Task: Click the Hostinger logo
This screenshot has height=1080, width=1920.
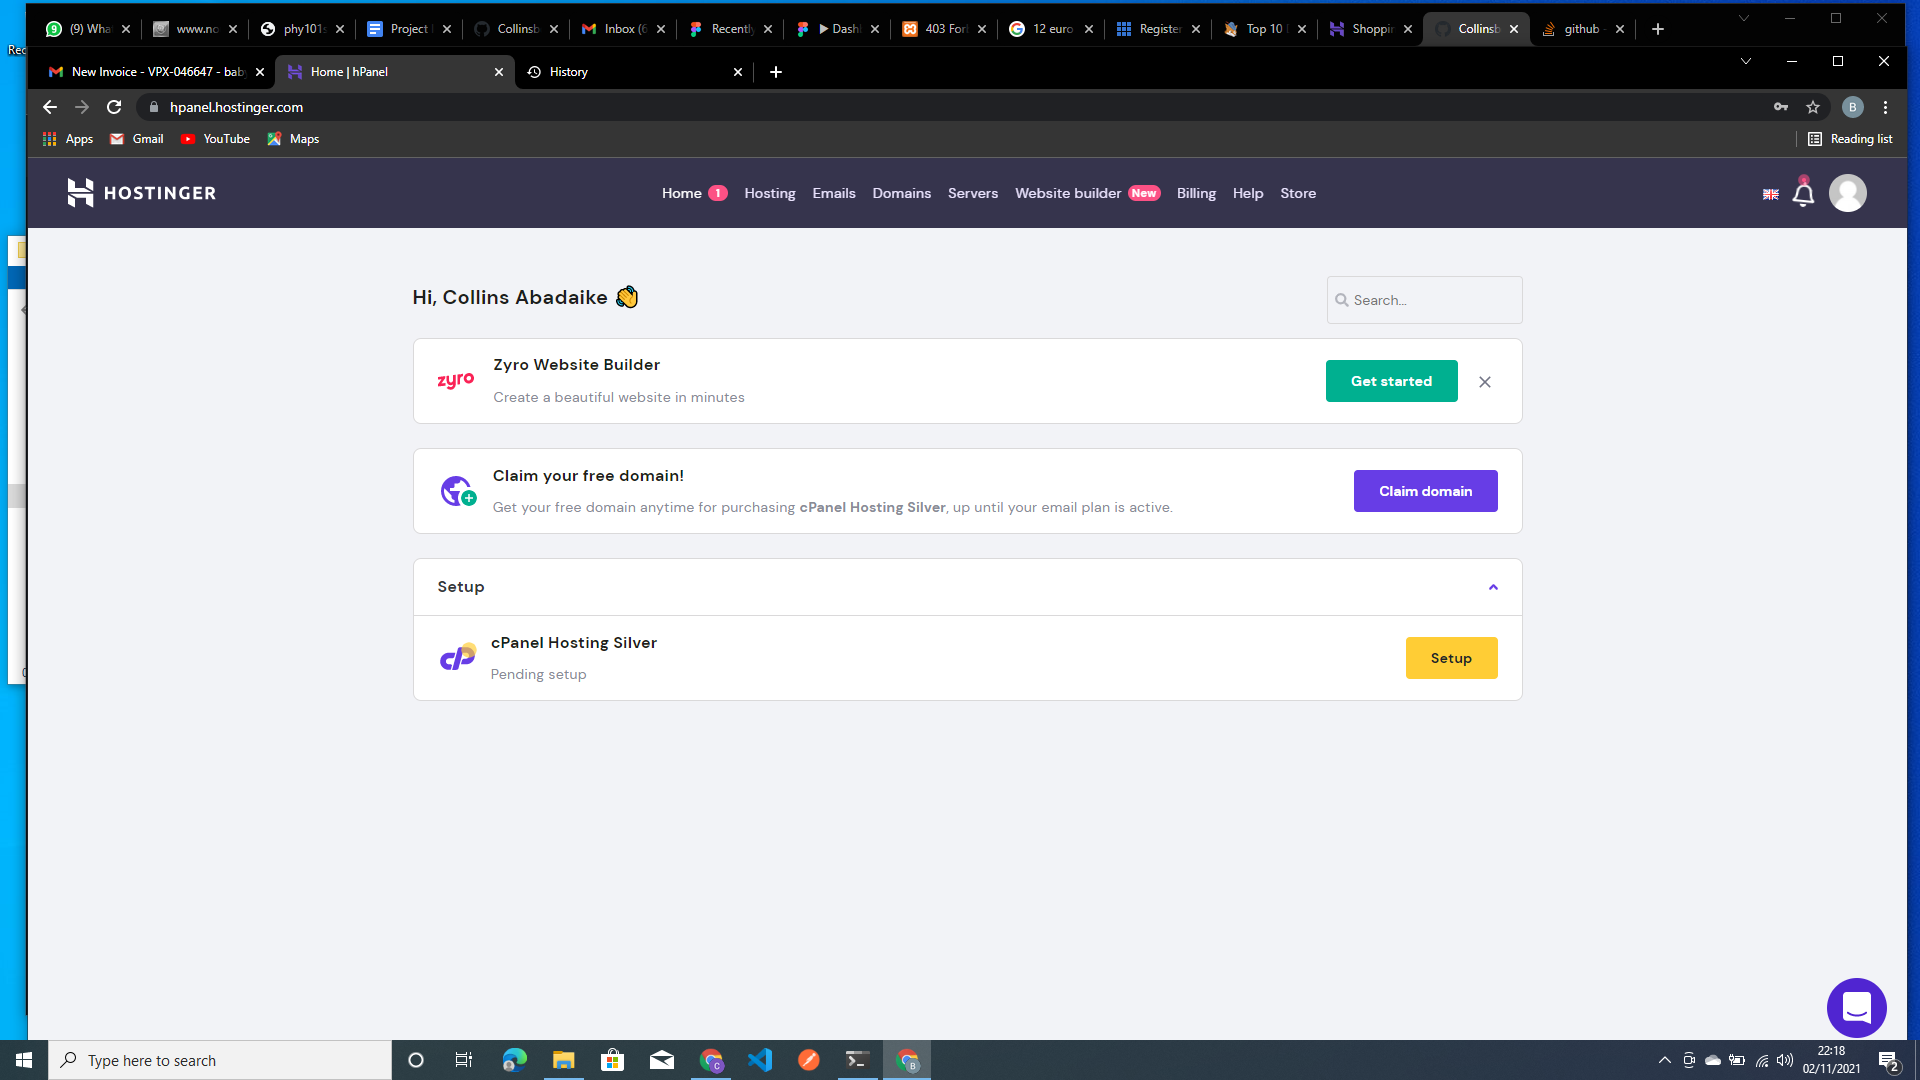Action: (x=141, y=193)
